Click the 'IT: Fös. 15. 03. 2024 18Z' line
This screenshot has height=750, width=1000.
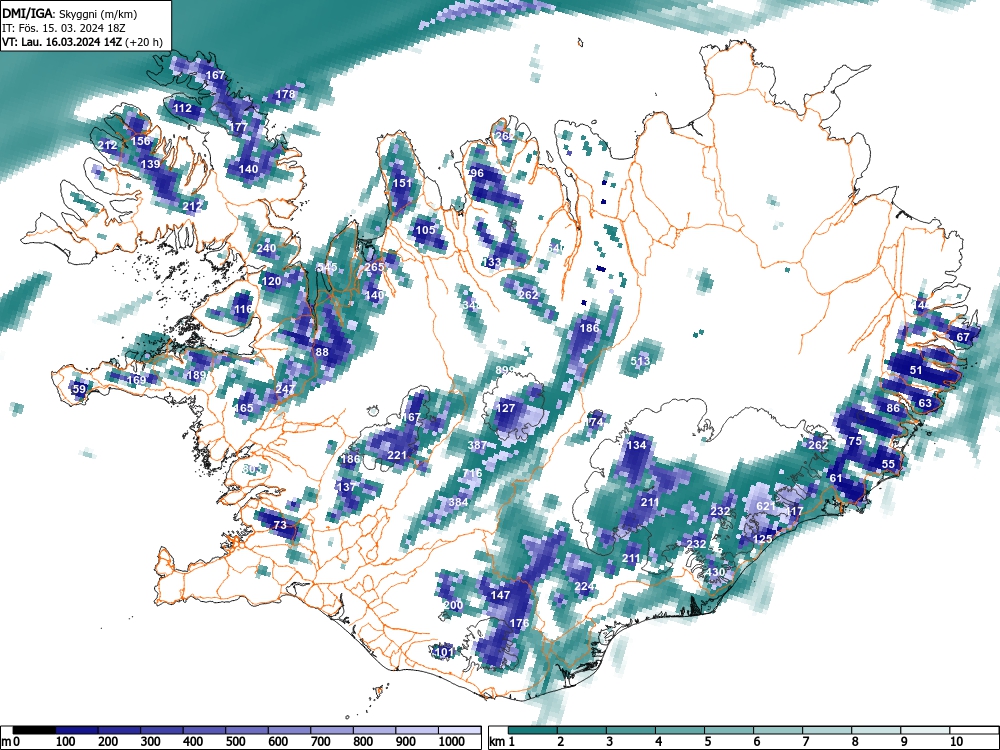click(64, 28)
